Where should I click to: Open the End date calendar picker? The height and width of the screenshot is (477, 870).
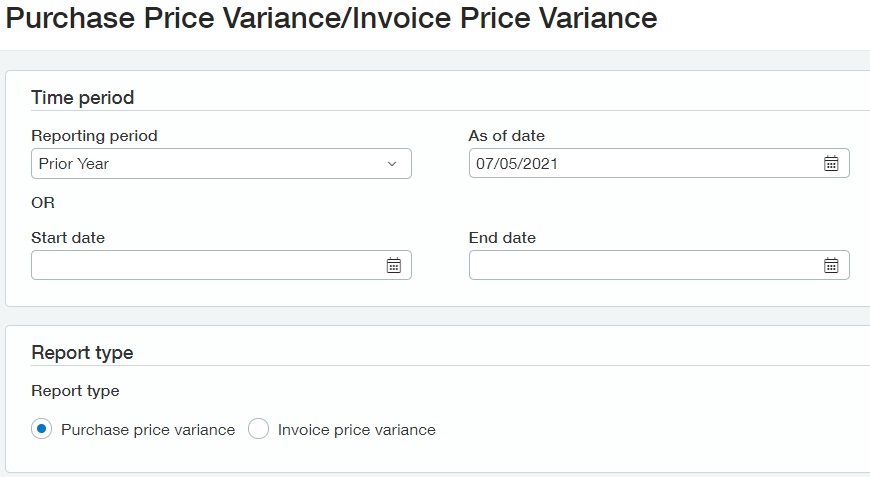[831, 266]
